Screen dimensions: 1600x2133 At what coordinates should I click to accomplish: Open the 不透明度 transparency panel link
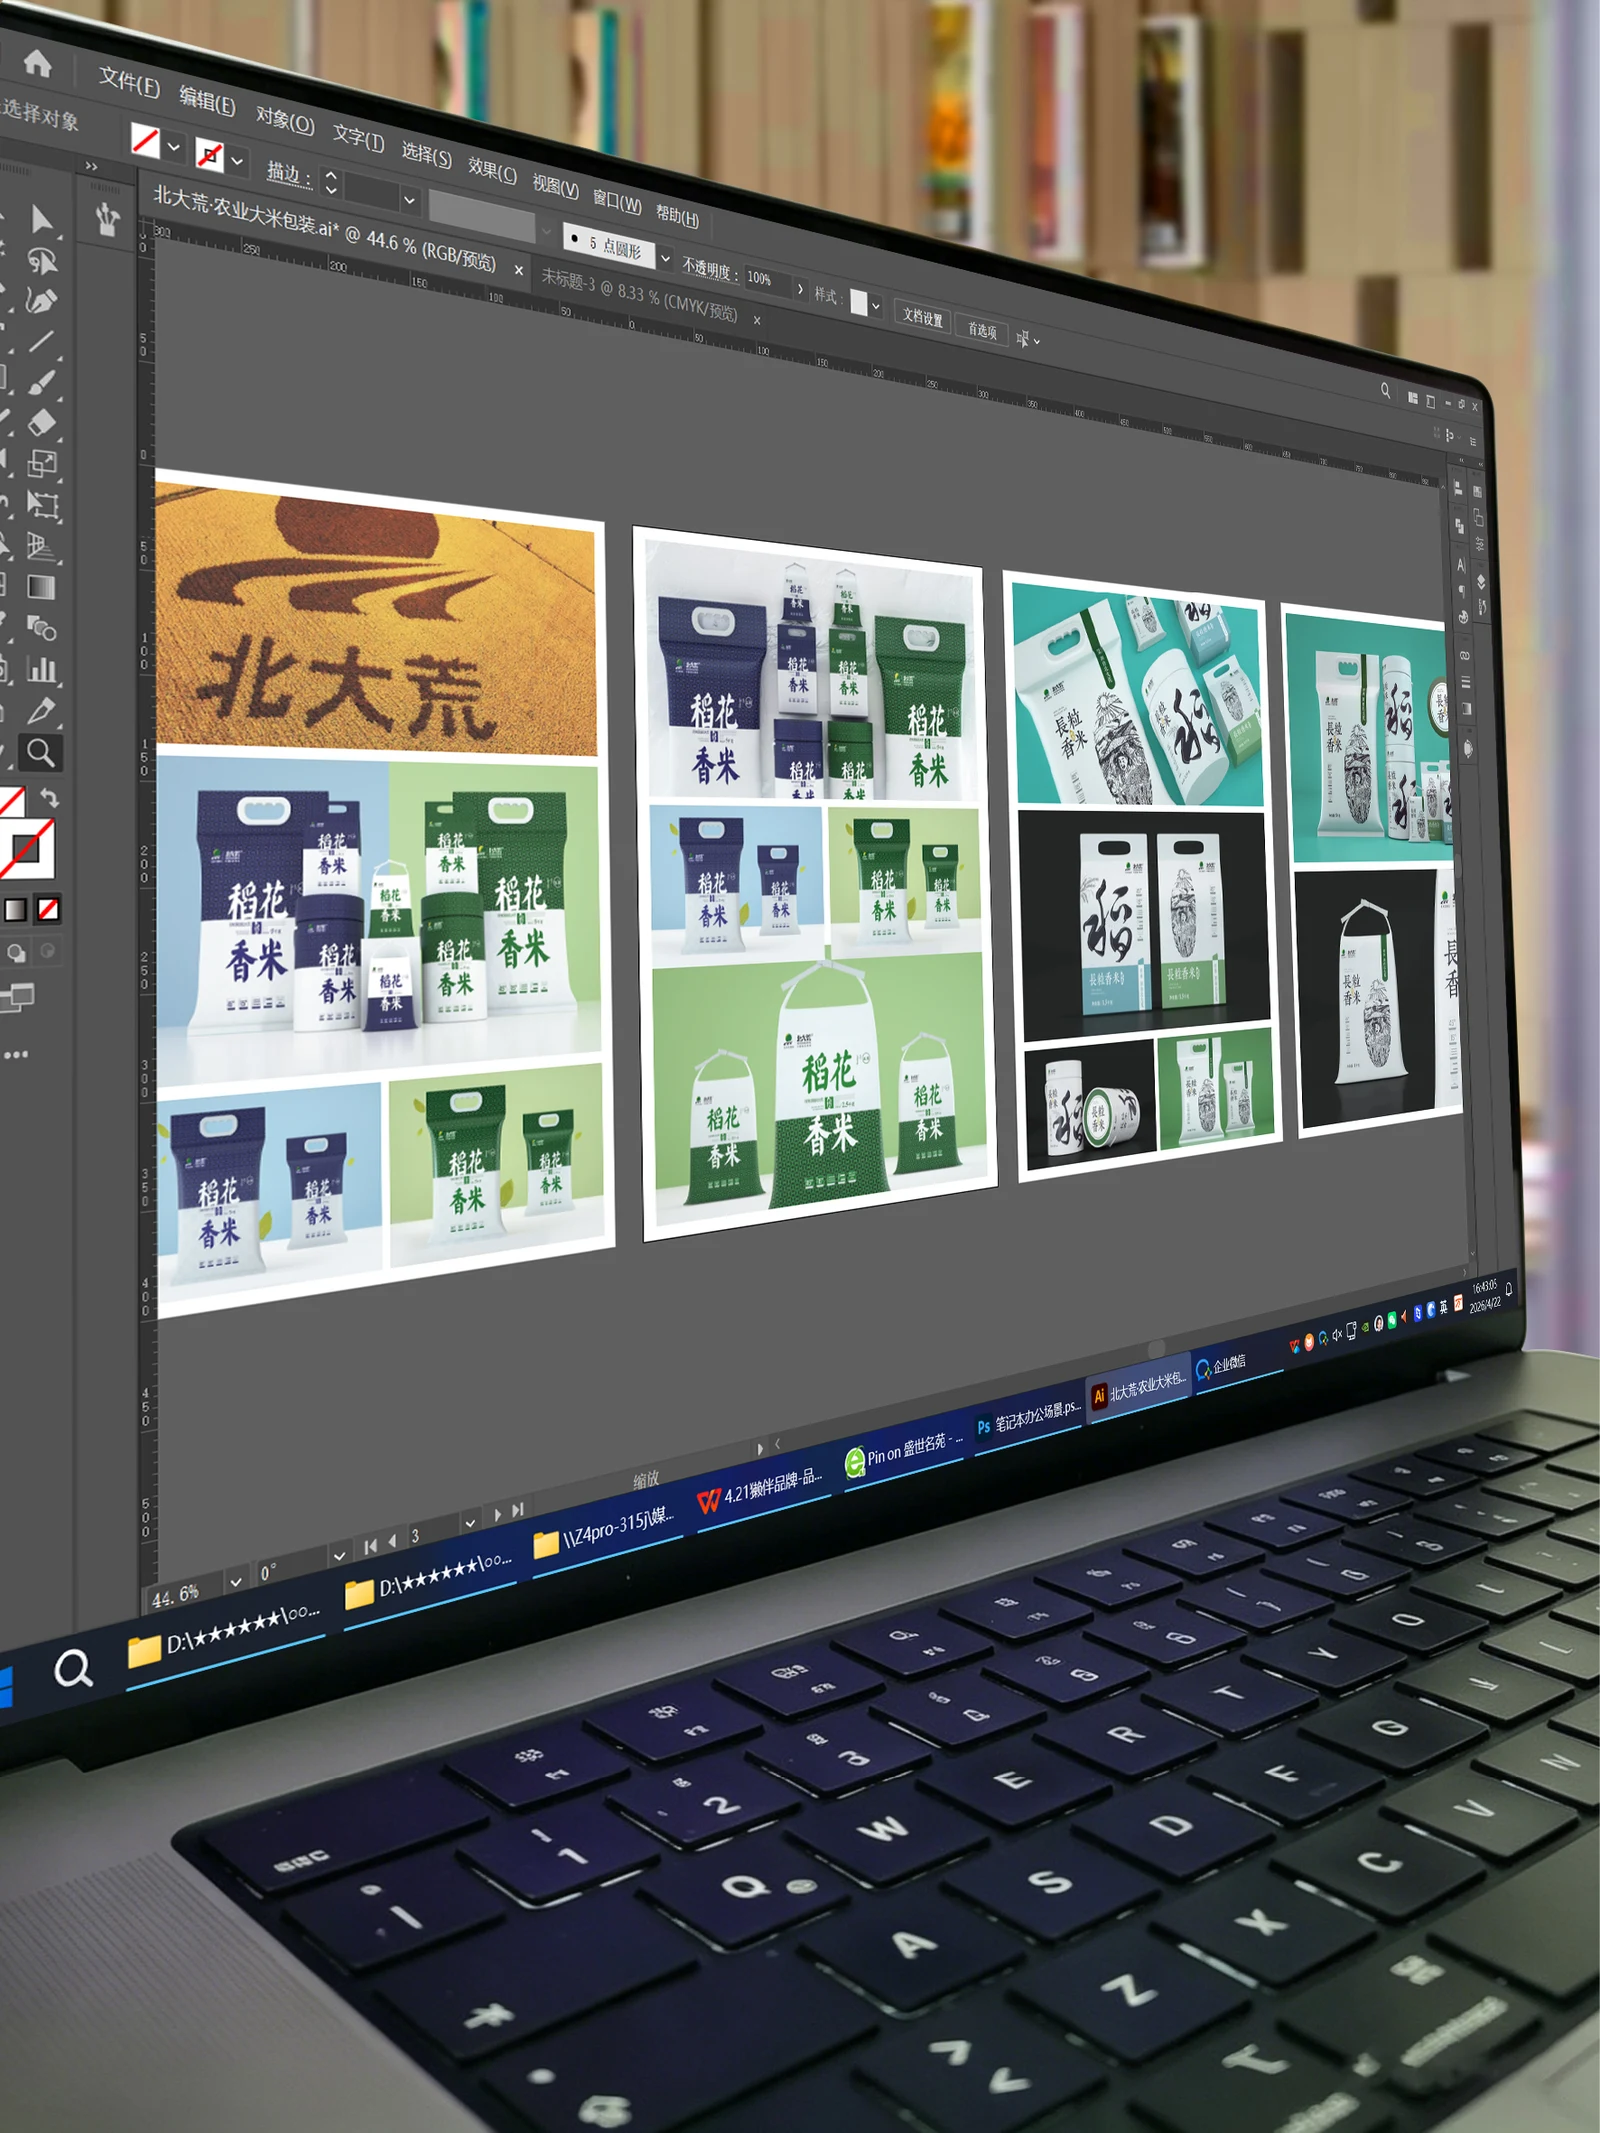710,270
